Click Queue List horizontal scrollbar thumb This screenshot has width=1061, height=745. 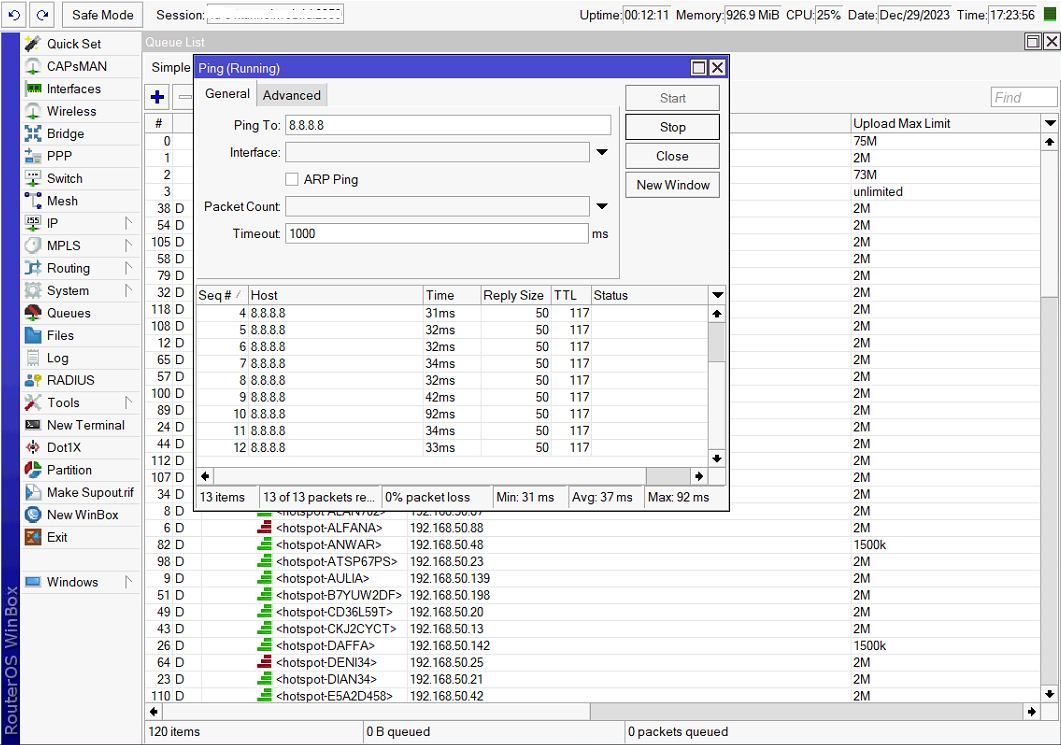coord(806,712)
